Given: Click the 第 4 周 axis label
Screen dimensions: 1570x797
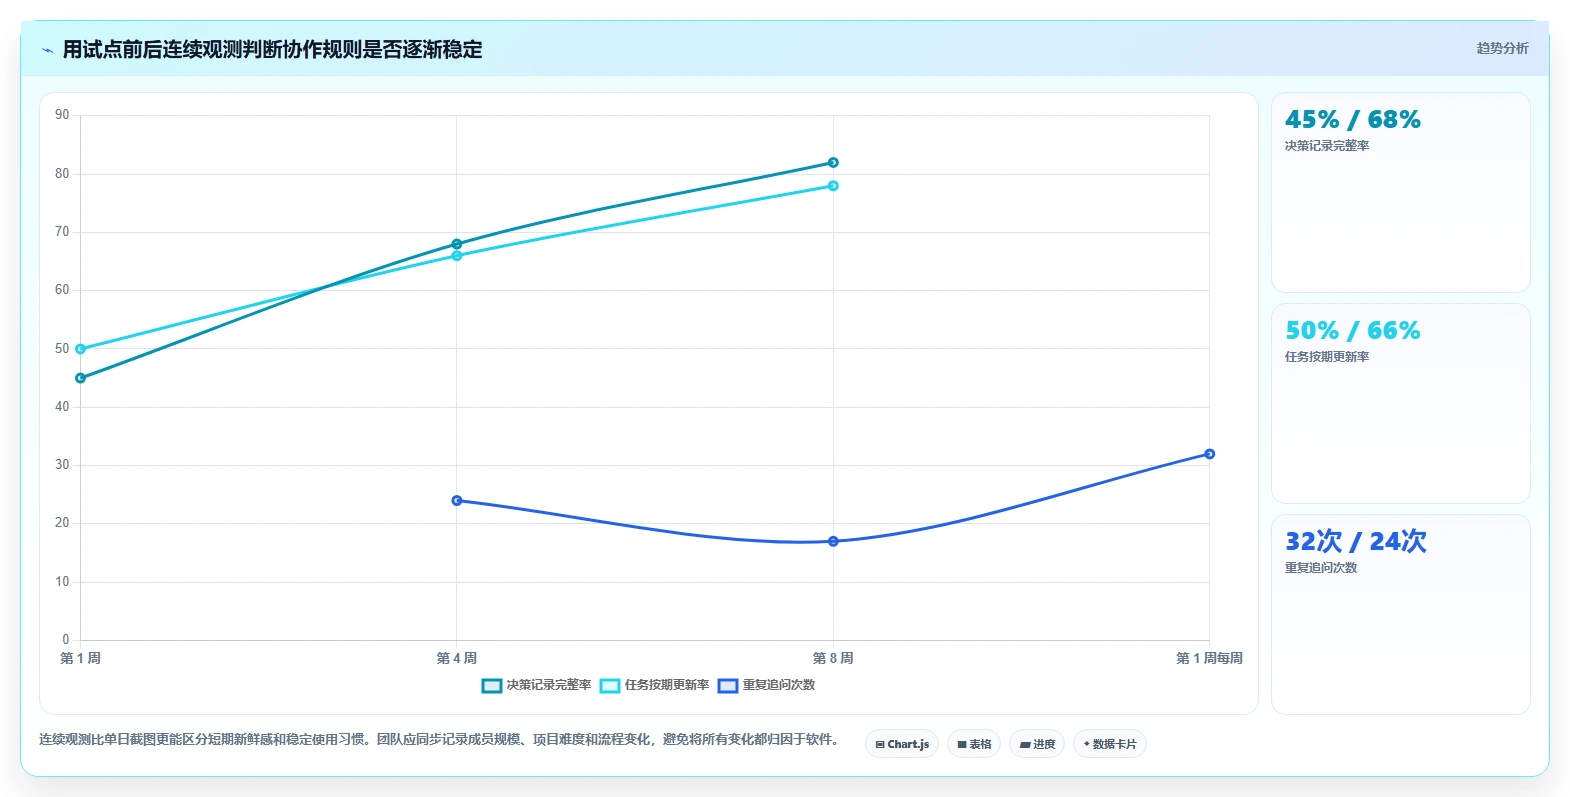Looking at the screenshot, I should tap(457, 658).
